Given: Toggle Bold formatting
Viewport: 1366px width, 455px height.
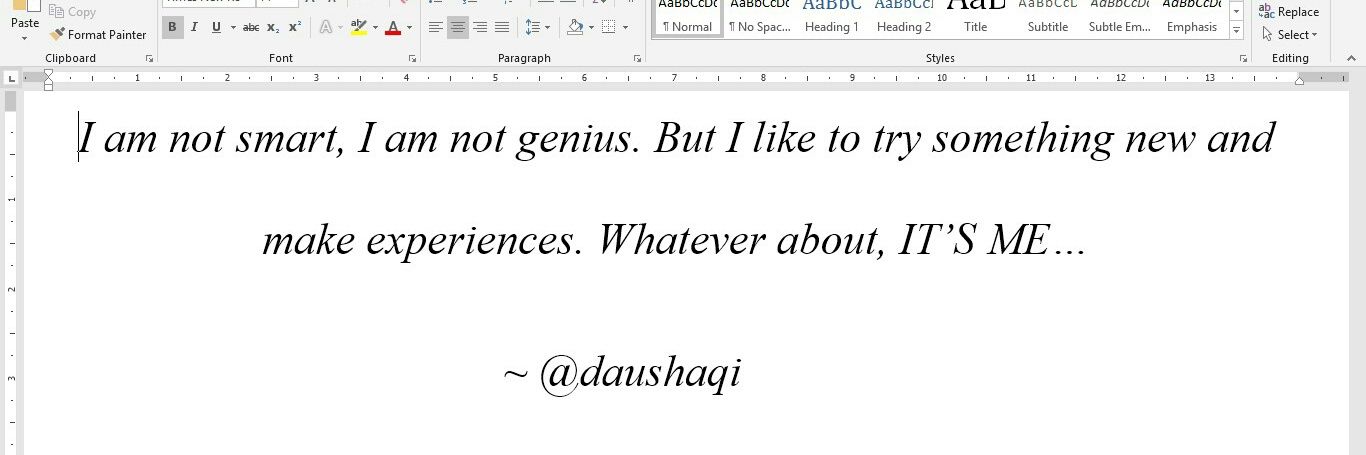Looking at the screenshot, I should pyautogui.click(x=172, y=27).
